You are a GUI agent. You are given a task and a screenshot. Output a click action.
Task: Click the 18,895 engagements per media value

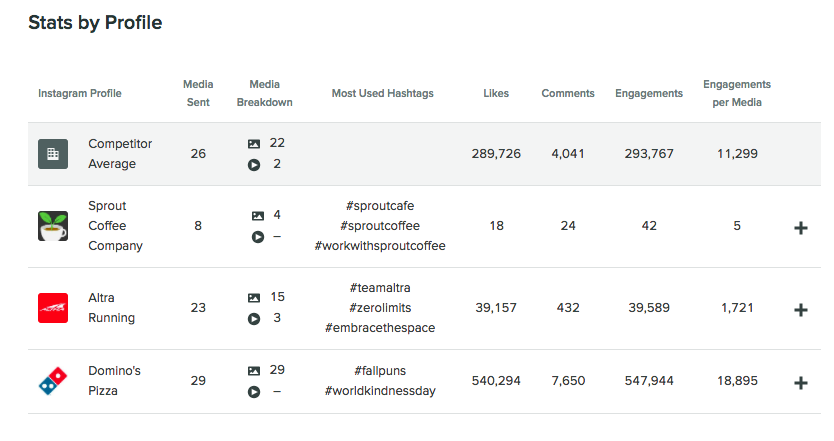point(737,381)
